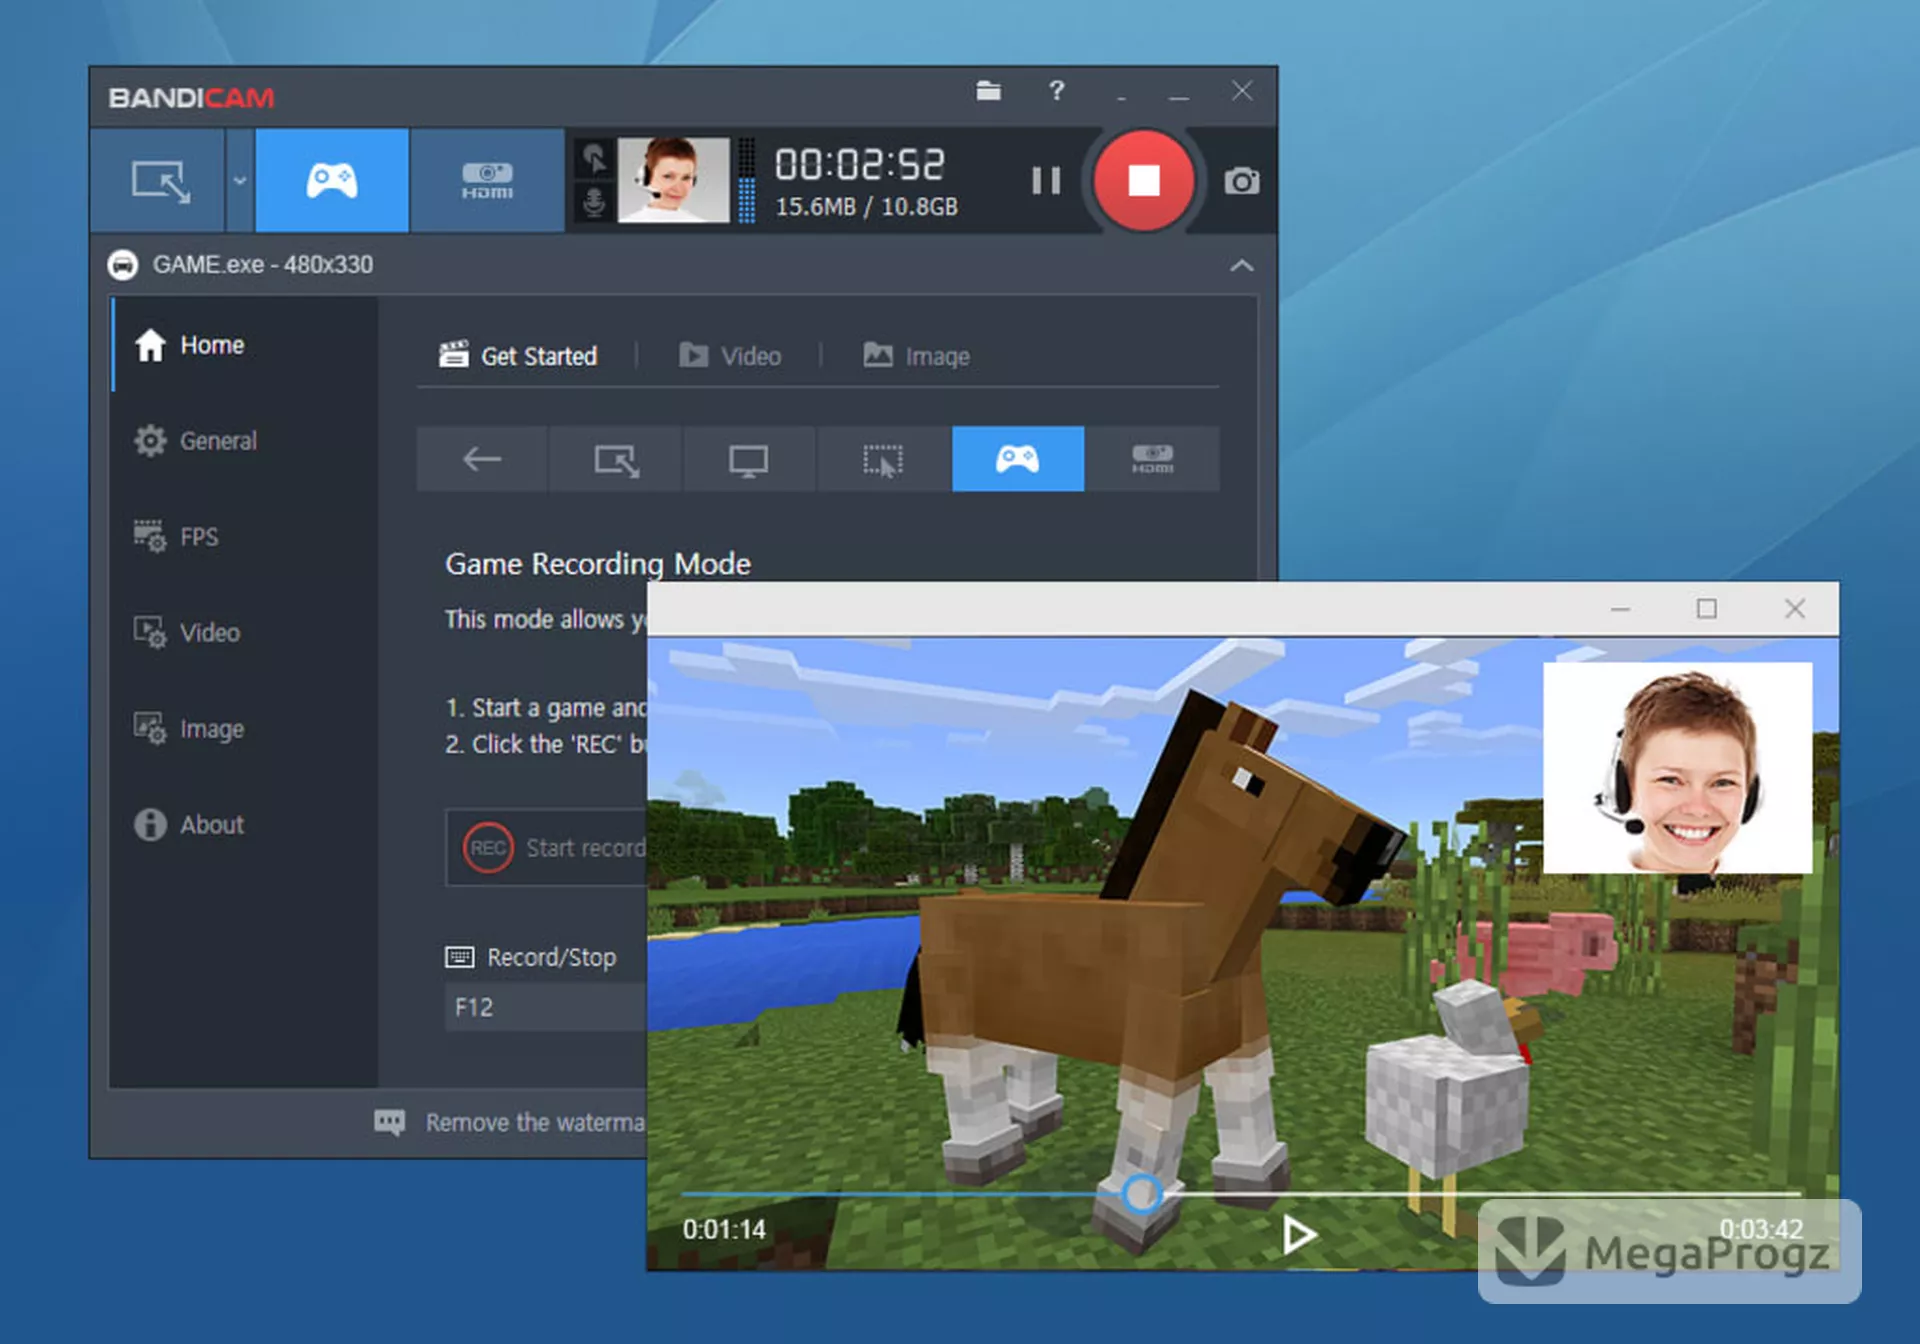Viewport: 1920px width, 1344px height.
Task: Collapse the panel using the chevron-up arrow
Action: pyautogui.click(x=1241, y=265)
